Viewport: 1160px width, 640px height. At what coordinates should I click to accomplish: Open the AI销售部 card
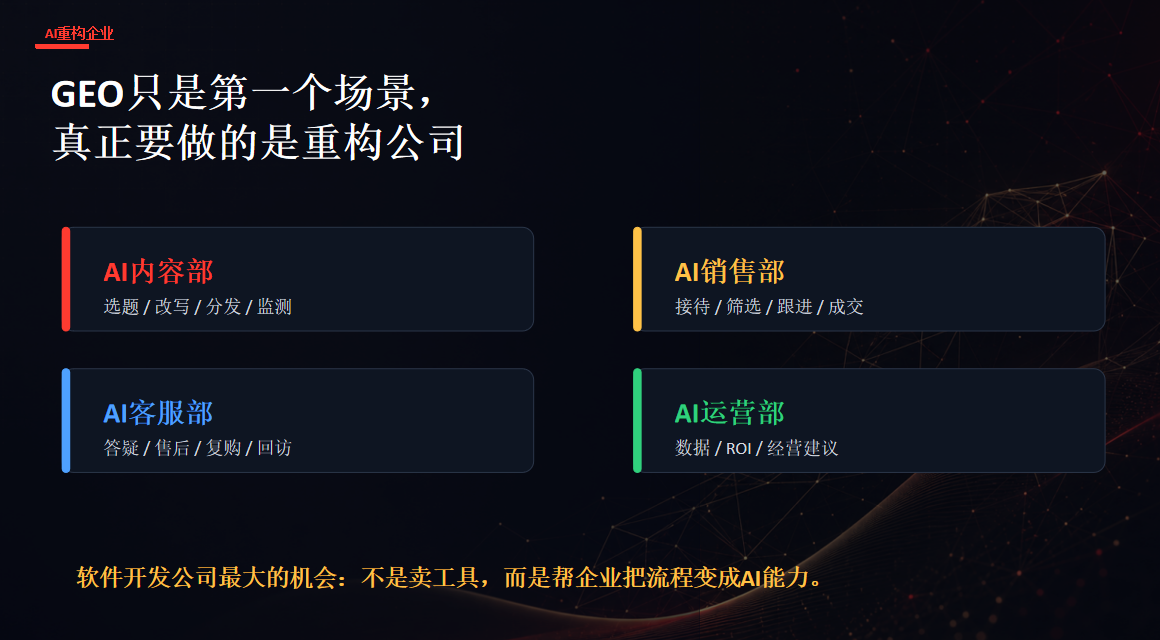869,279
